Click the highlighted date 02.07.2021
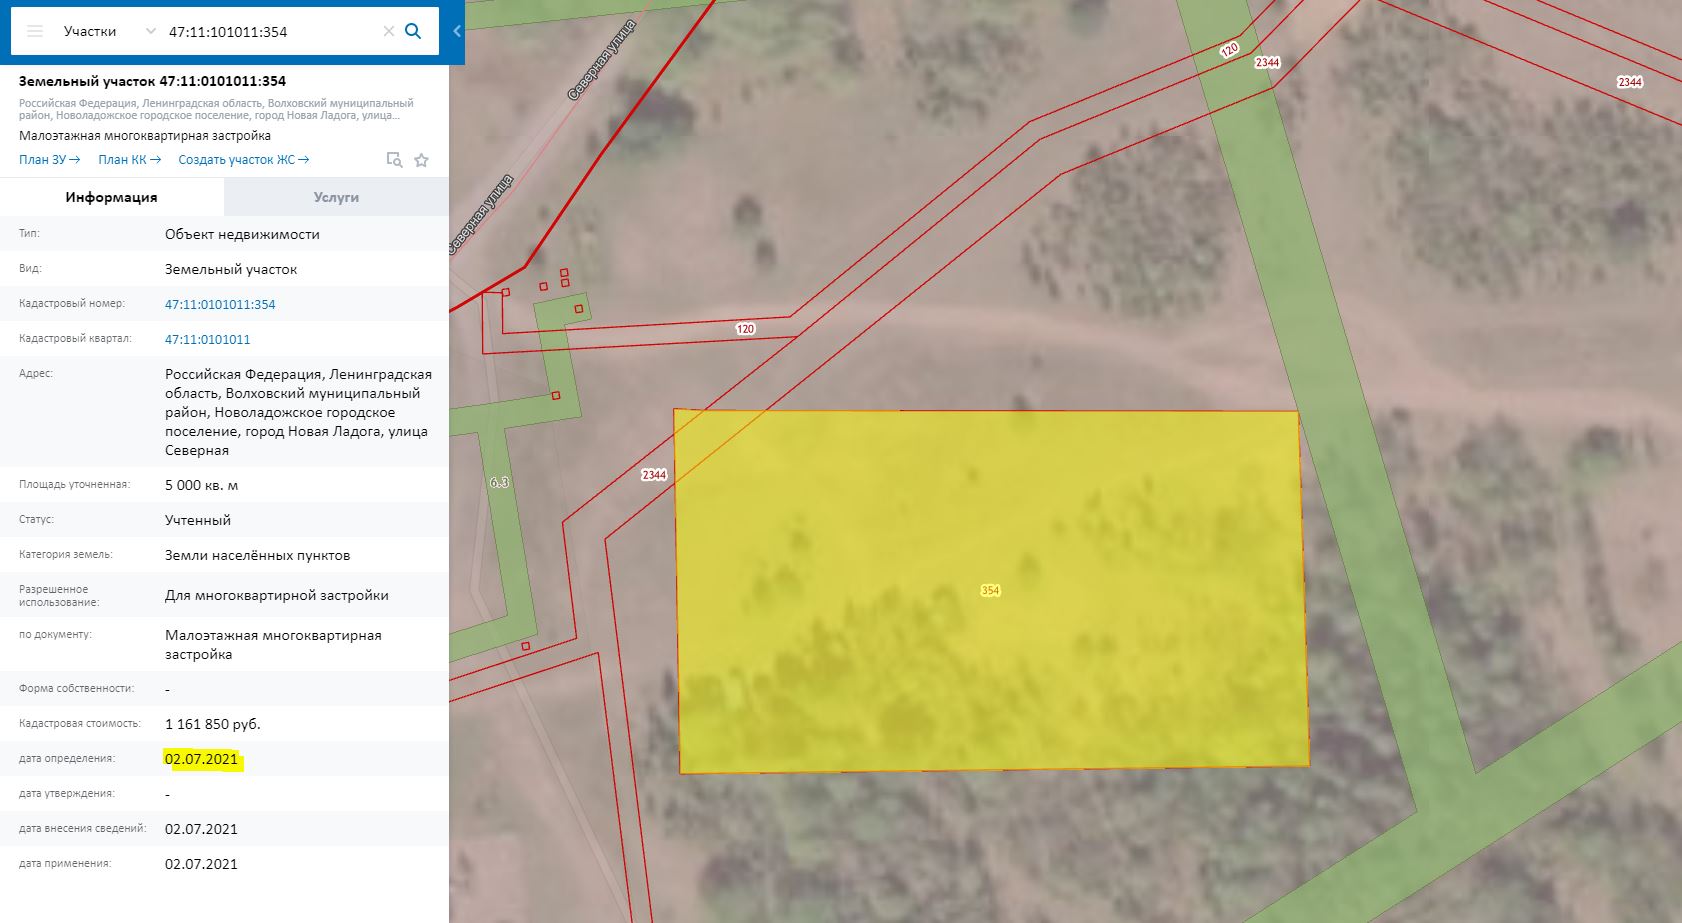1682x923 pixels. 202,759
